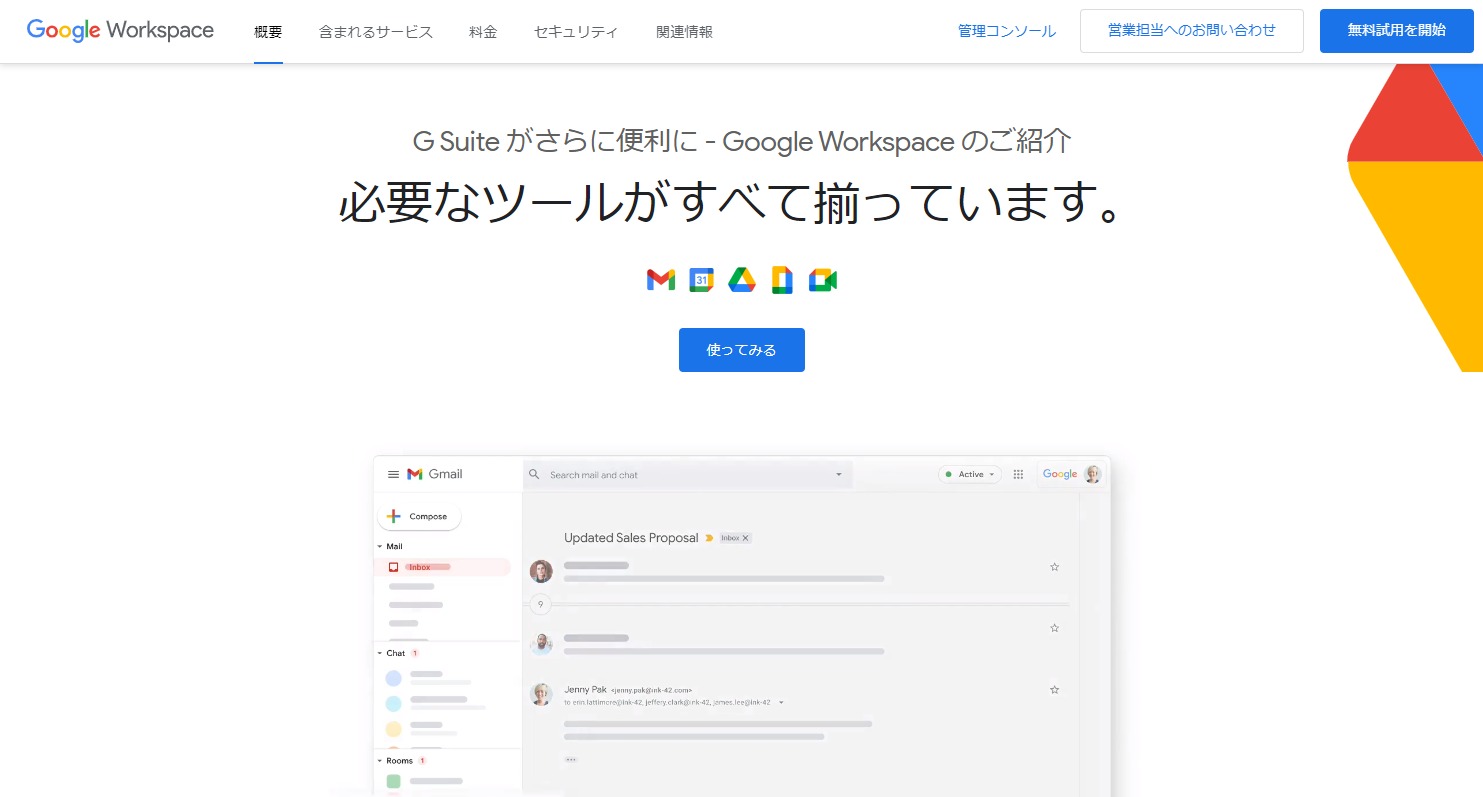Open the Gmail hamburger menu in preview
This screenshot has height=797, width=1483.
(x=393, y=474)
